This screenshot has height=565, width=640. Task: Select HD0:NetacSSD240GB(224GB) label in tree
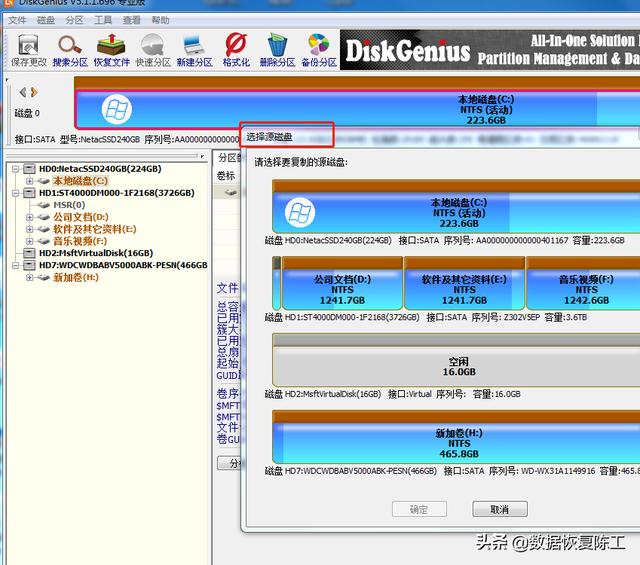click(x=100, y=169)
